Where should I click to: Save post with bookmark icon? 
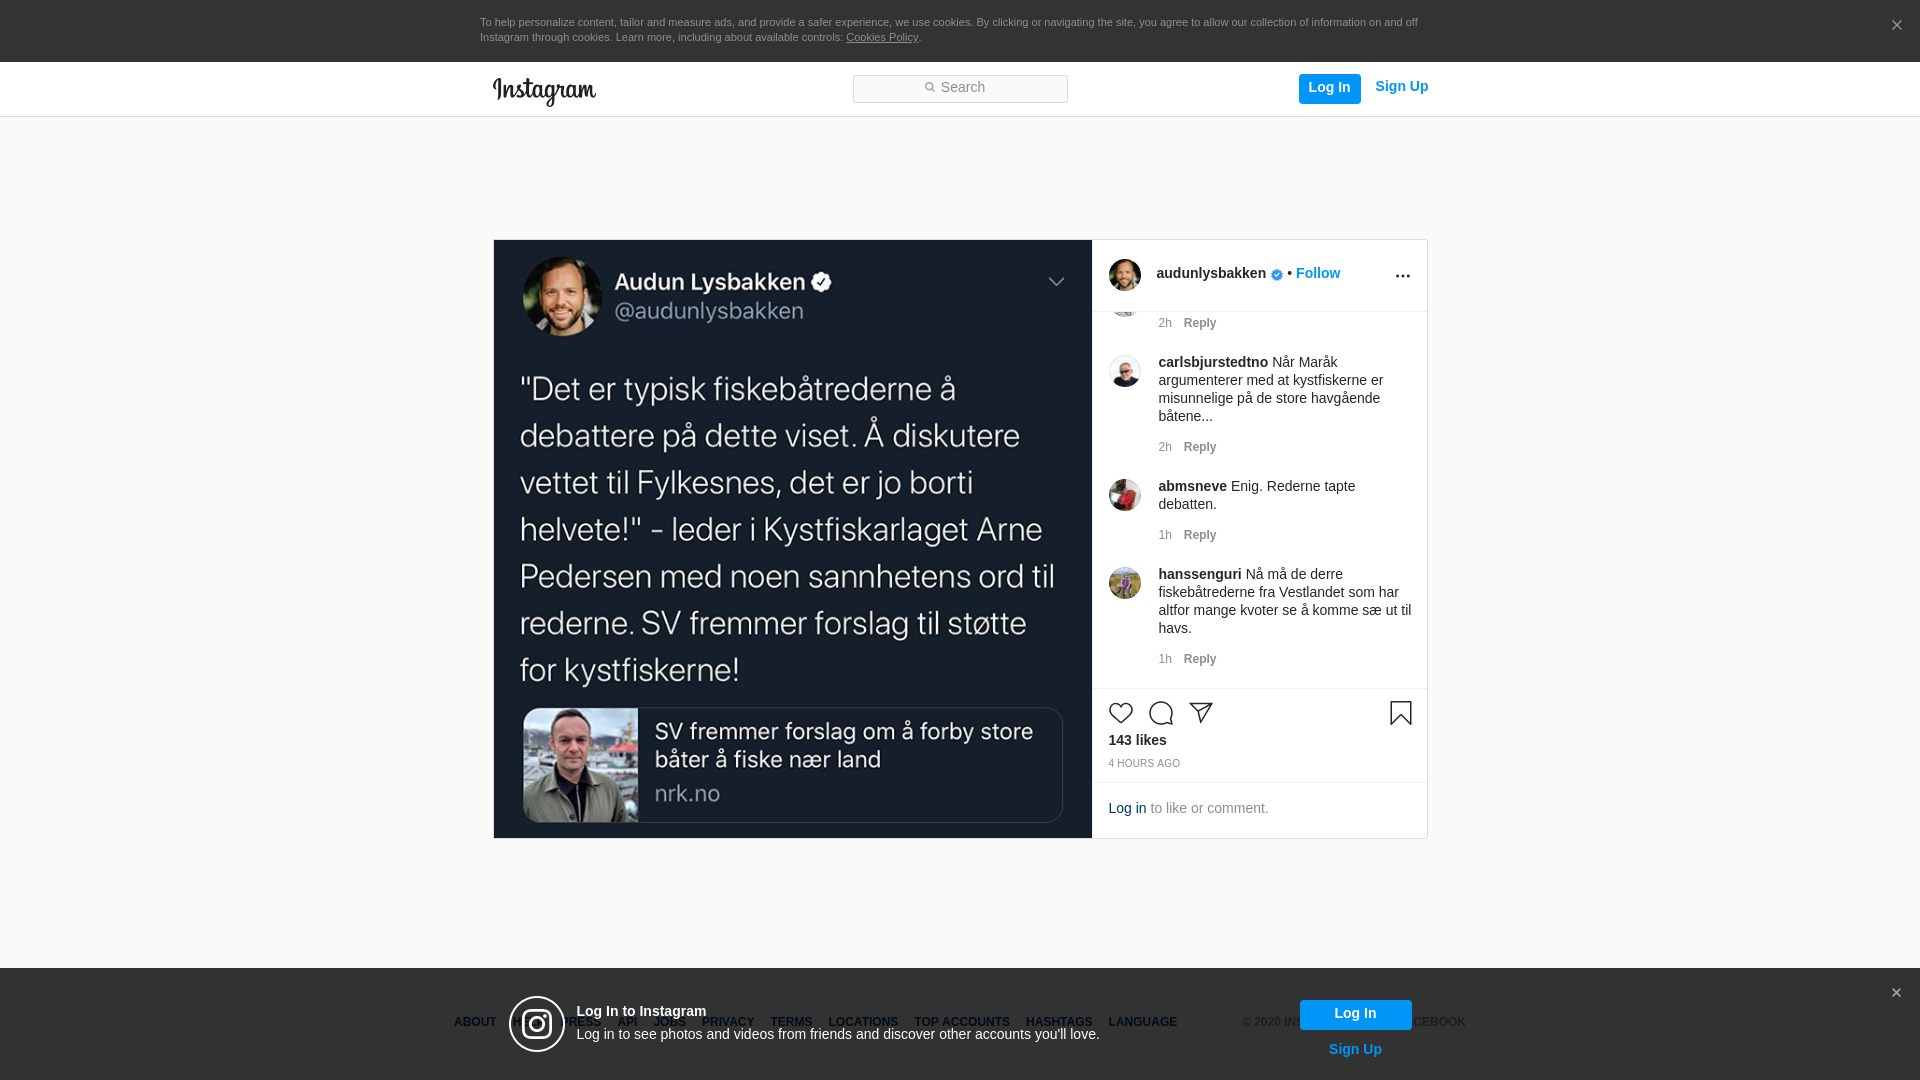1400,713
